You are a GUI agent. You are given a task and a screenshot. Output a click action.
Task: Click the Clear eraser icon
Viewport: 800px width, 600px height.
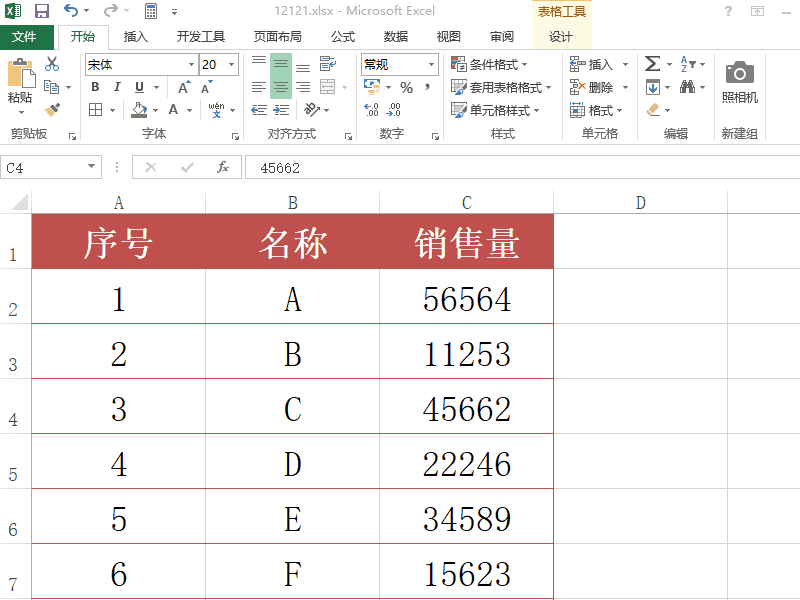pos(653,110)
